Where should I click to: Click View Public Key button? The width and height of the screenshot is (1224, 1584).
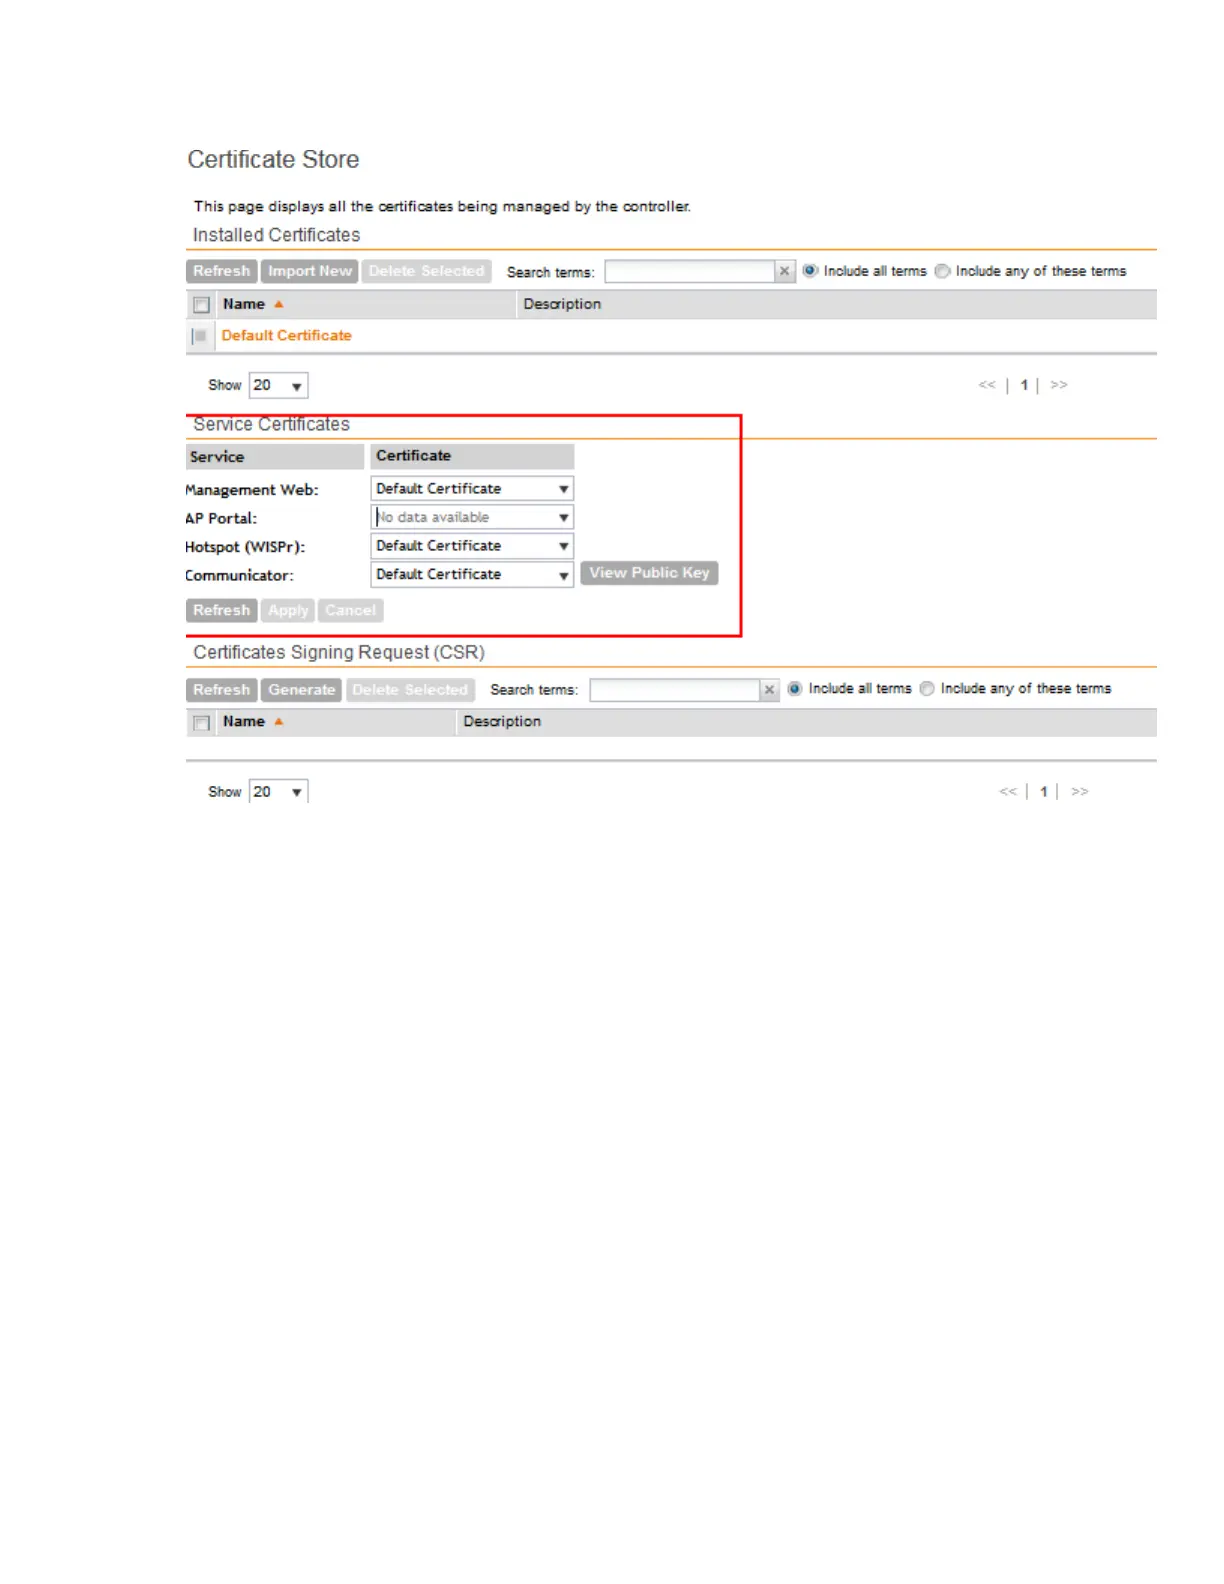[649, 573]
